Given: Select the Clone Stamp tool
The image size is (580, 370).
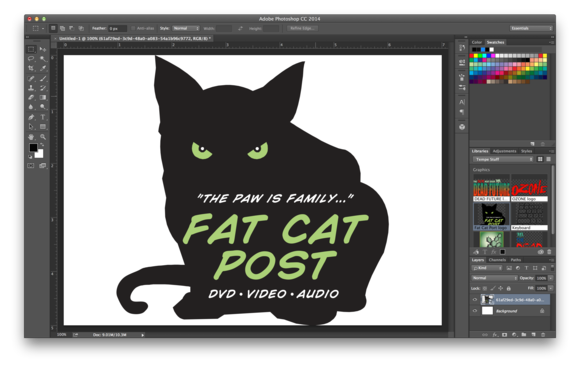Looking at the screenshot, I should (31, 88).
